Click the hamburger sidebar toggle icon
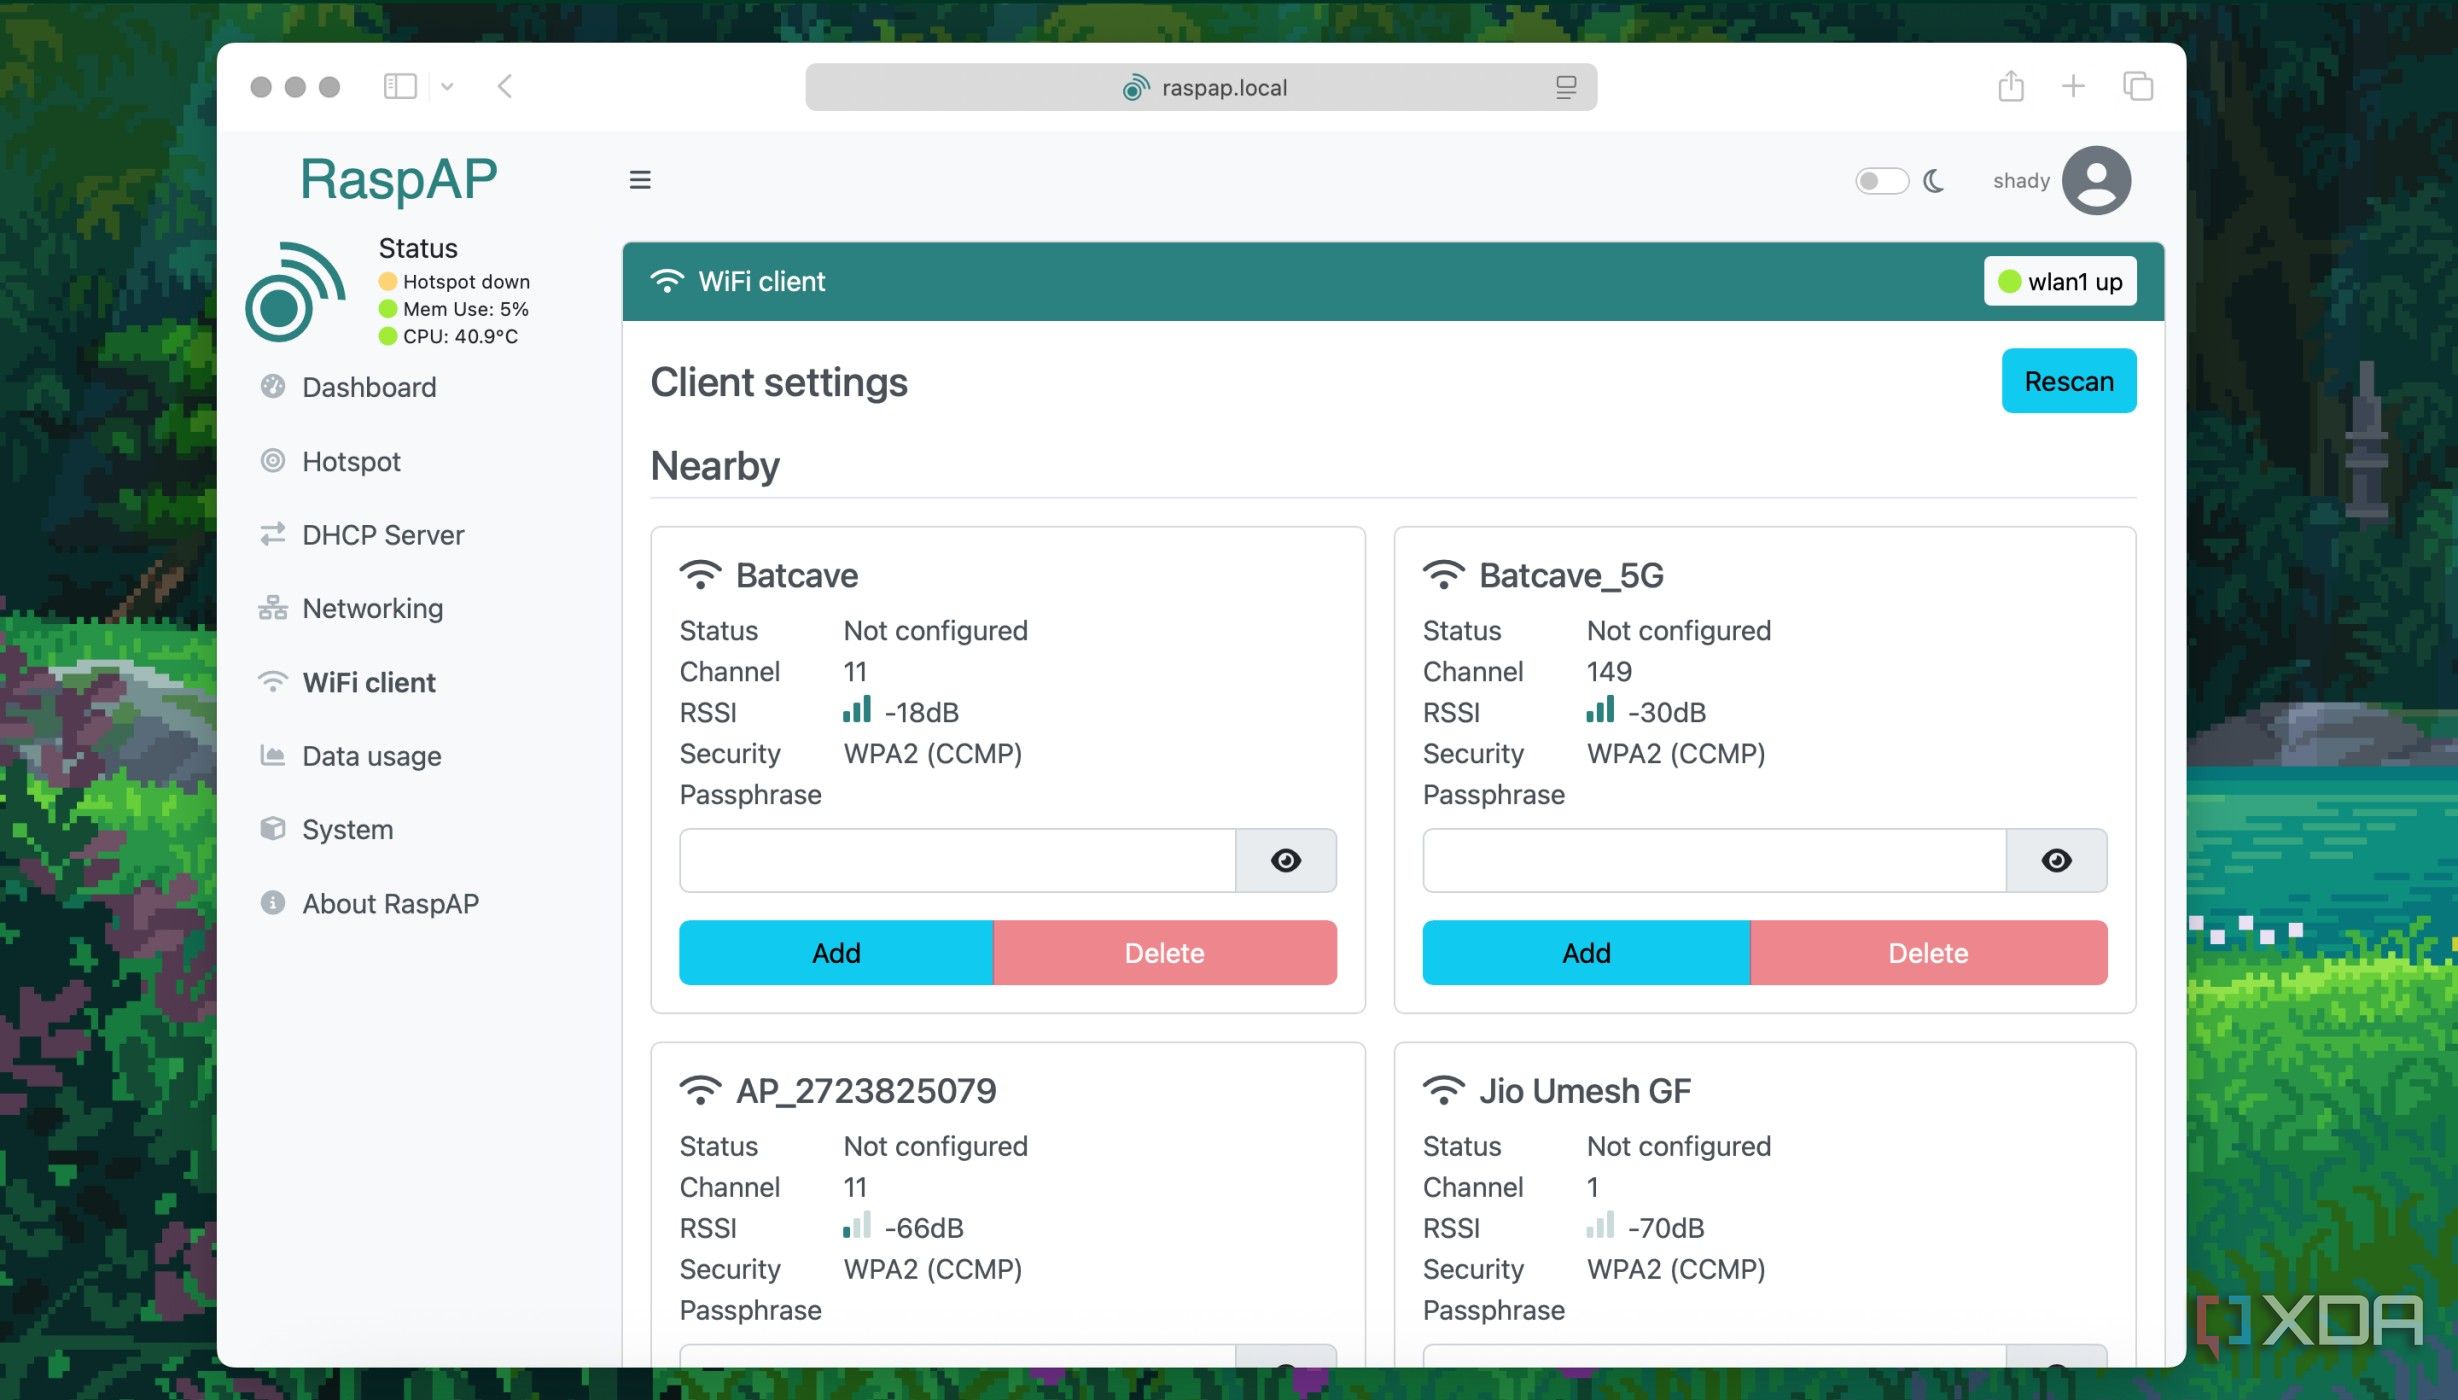2458x1400 pixels. 640,180
